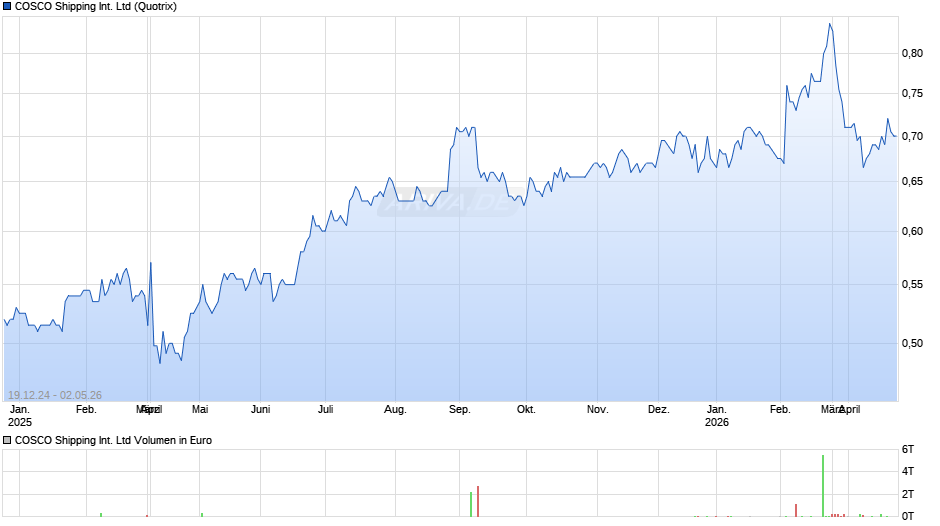Click the 0,65 price axis label

(x=912, y=181)
